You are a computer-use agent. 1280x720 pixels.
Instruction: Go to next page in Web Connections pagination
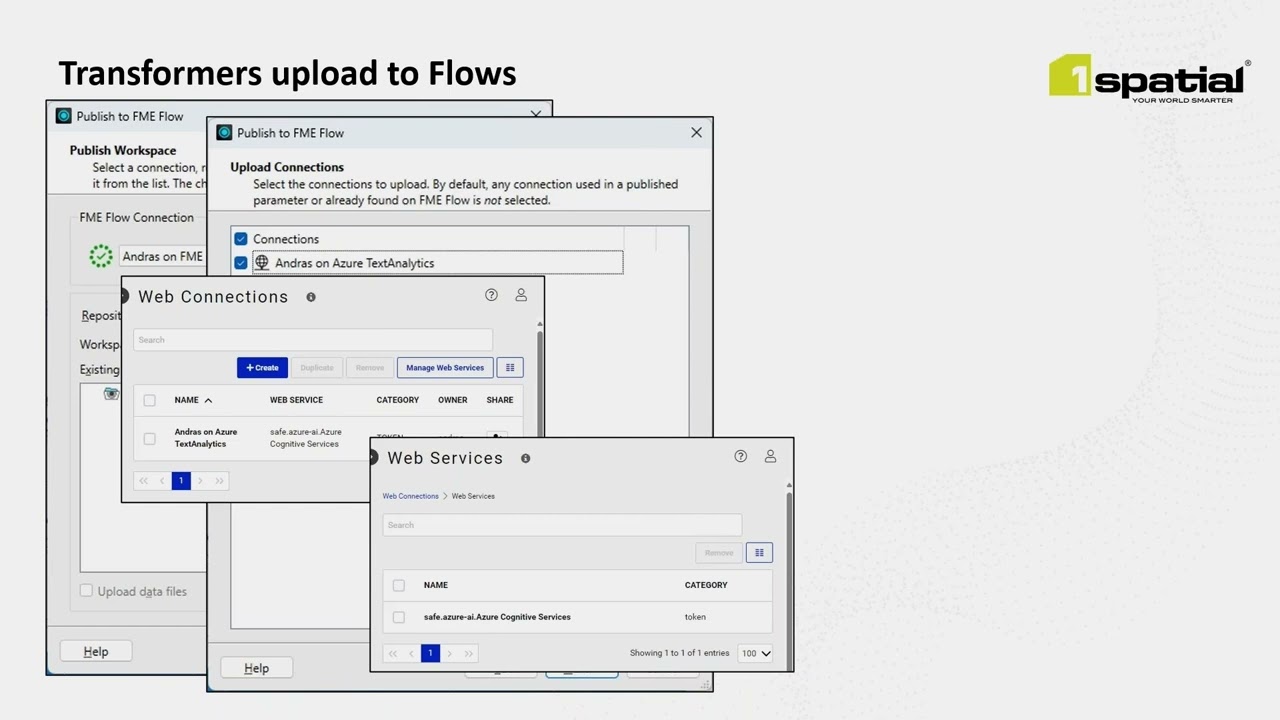[x=200, y=481]
